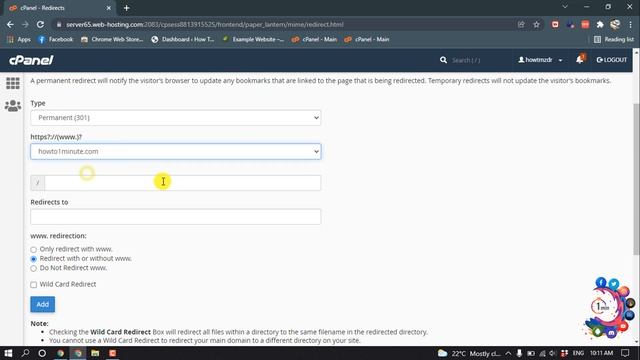The height and width of the screenshot is (360, 640).
Task: Click the Redirects to input field
Action: point(176,217)
